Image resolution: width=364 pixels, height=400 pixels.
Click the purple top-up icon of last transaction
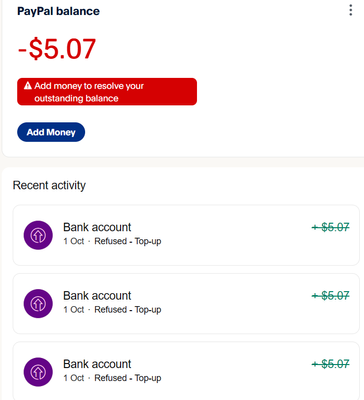(38, 372)
